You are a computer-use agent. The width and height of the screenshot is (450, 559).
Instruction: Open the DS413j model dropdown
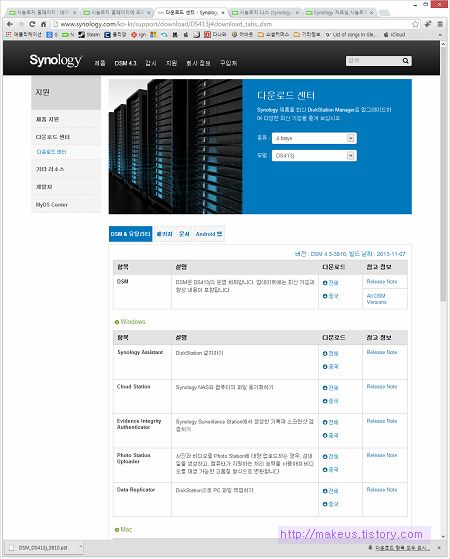[x=314, y=155]
